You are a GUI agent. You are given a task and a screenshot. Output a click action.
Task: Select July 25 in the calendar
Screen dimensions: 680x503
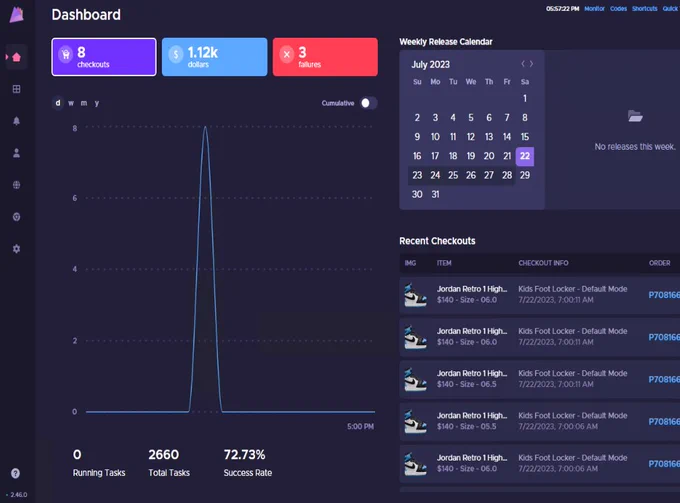[x=453, y=175]
